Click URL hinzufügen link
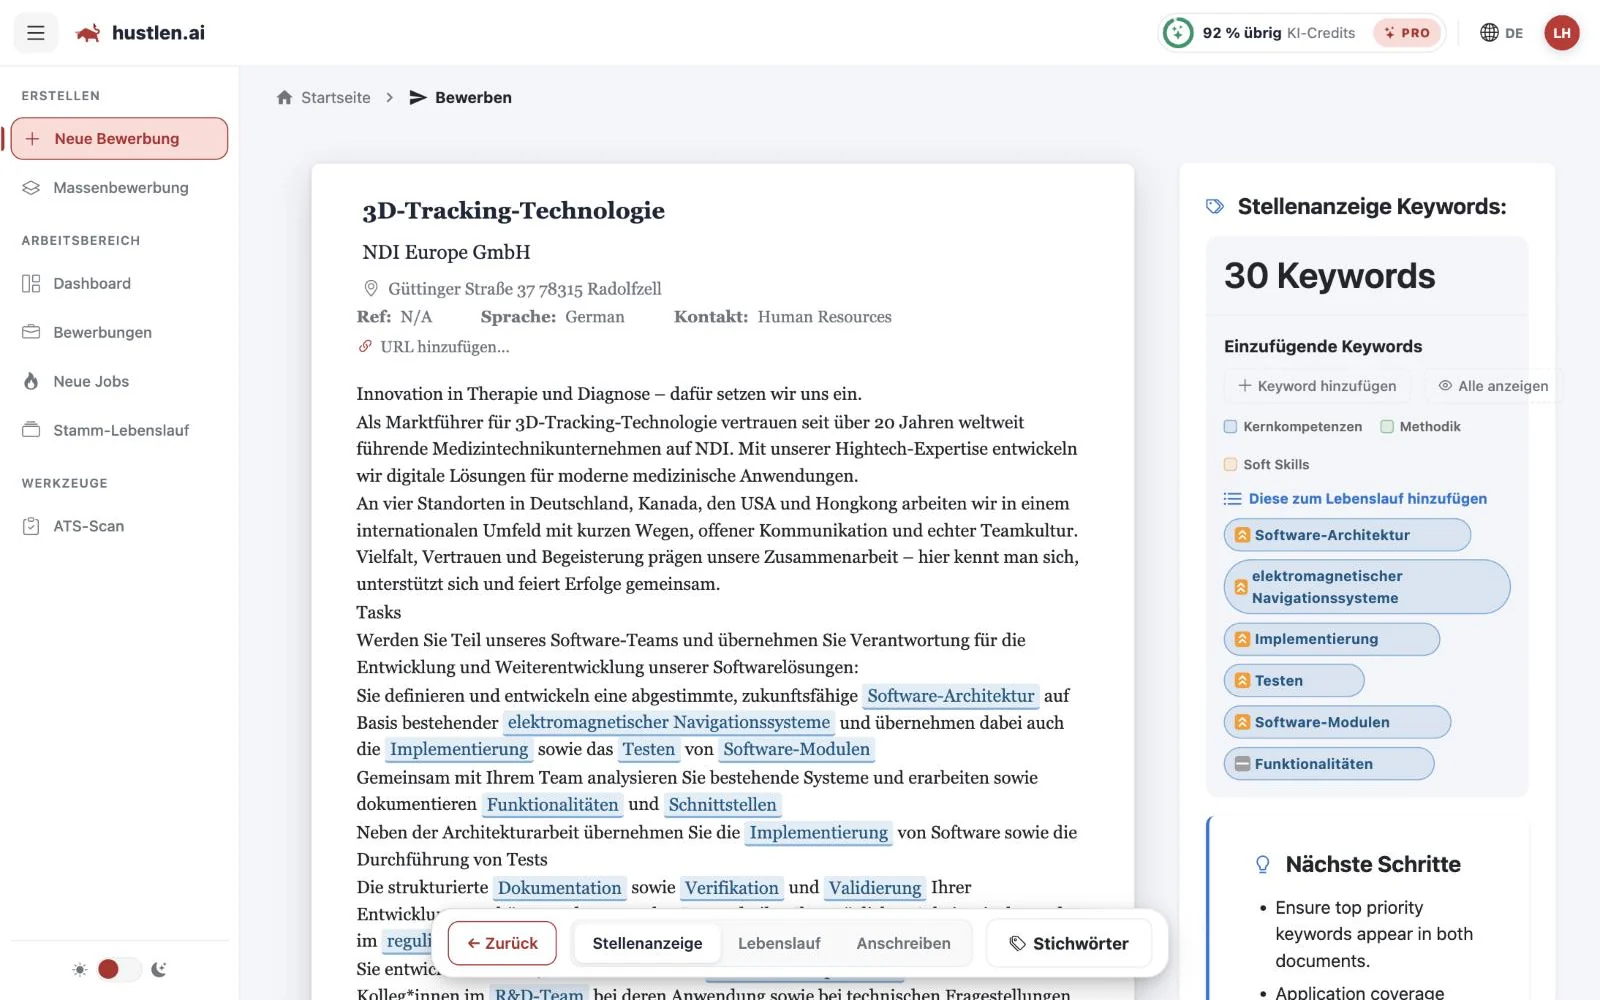The height and width of the screenshot is (1000, 1600). (x=434, y=347)
